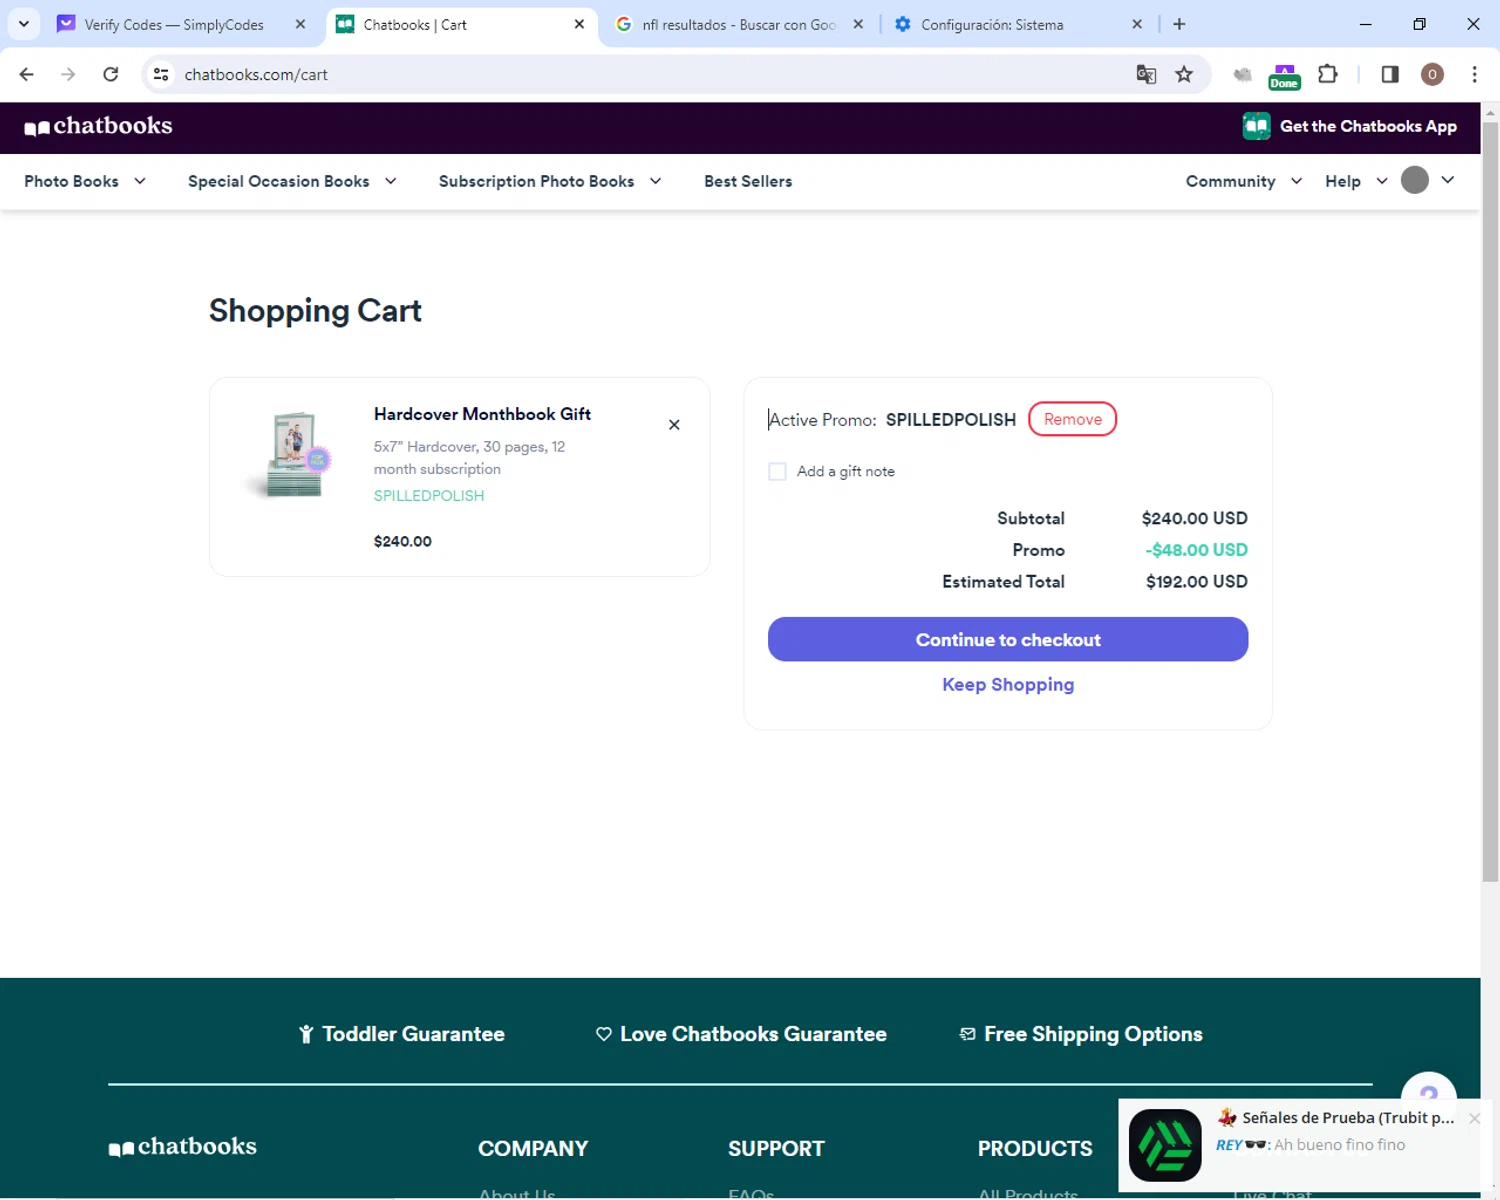Close the Chatbooks Cart tab

(579, 24)
